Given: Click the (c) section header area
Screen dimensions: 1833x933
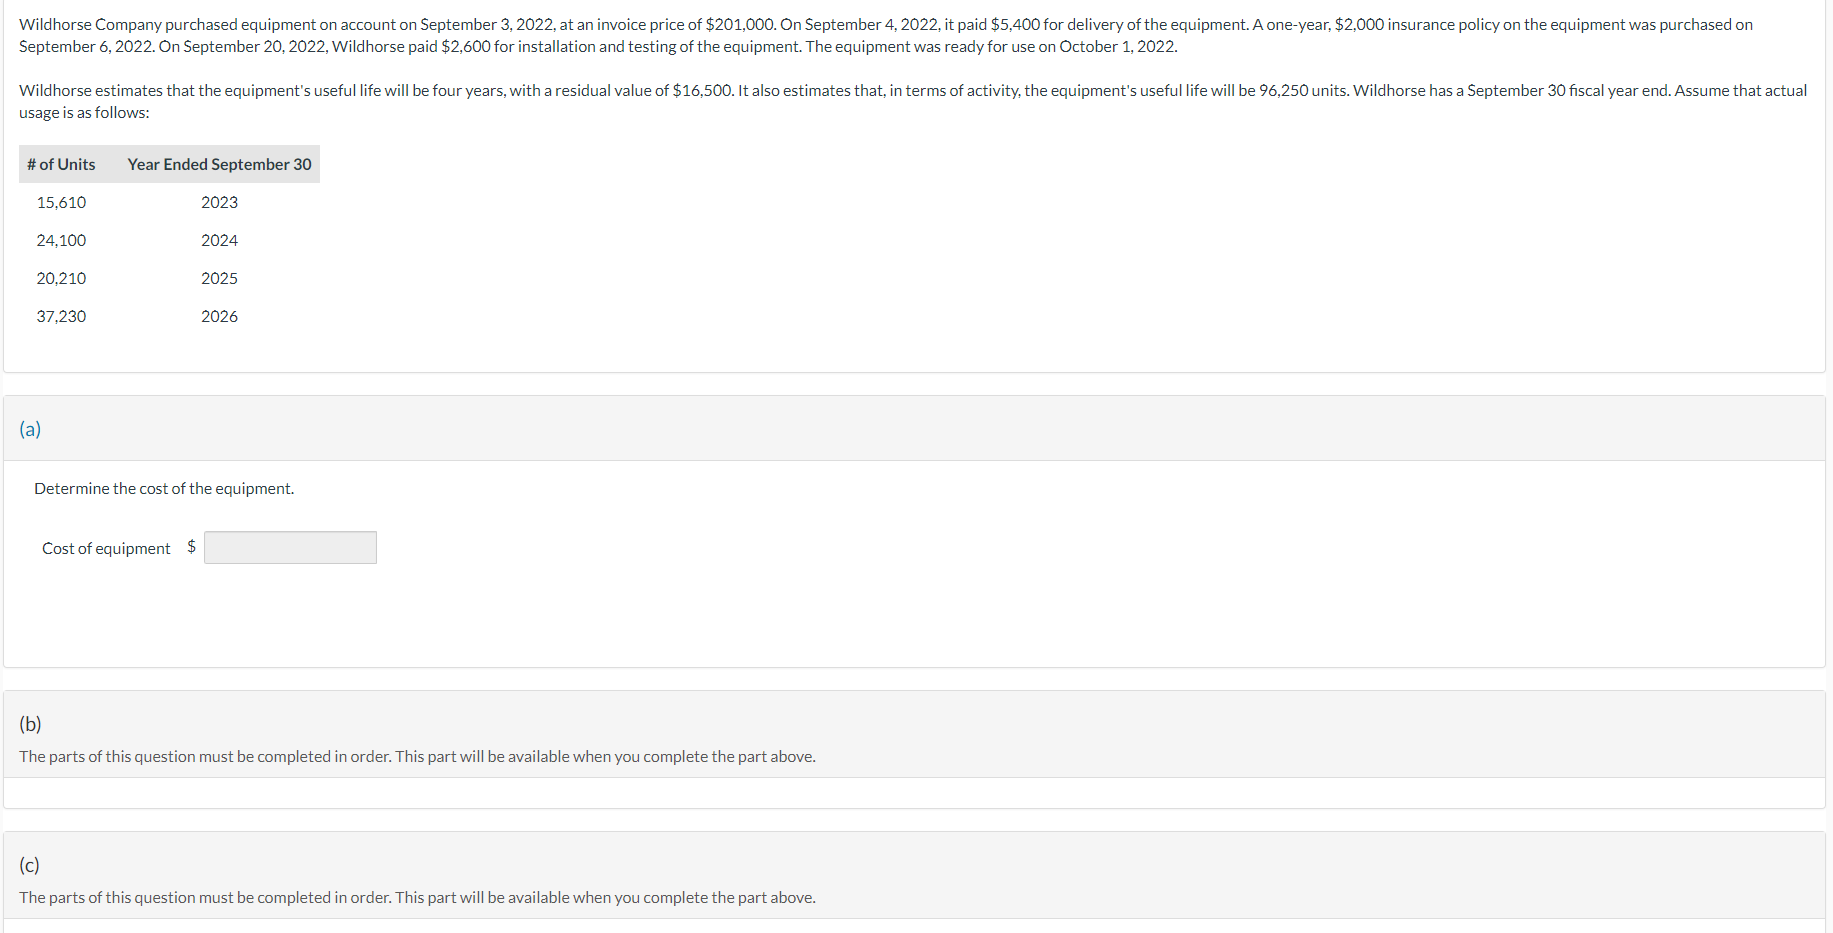Looking at the screenshot, I should 30,864.
